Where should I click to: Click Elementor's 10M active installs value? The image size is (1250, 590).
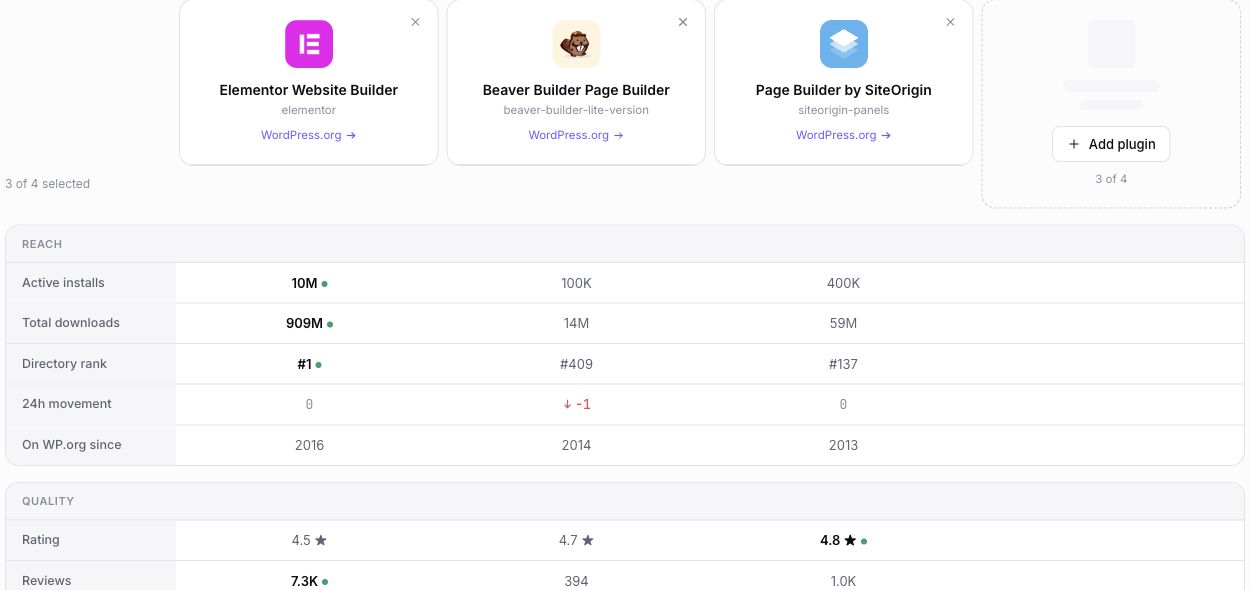[x=304, y=283]
